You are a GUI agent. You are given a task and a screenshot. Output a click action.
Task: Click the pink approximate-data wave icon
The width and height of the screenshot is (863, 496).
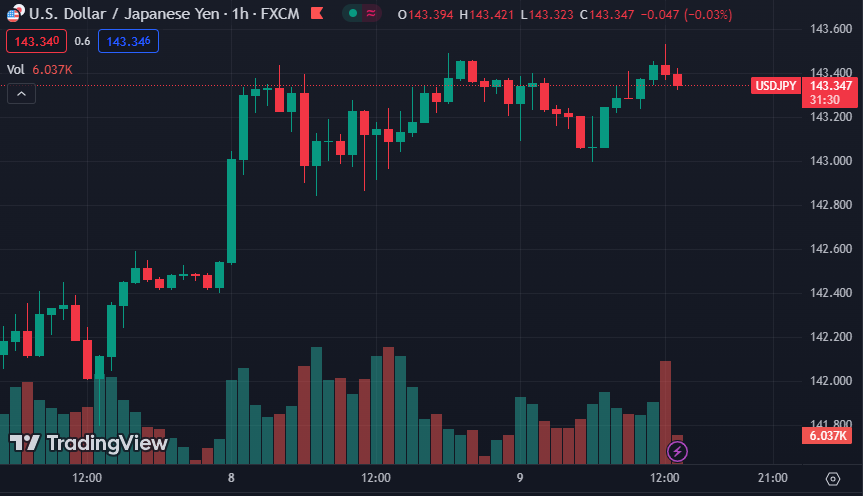(x=371, y=13)
